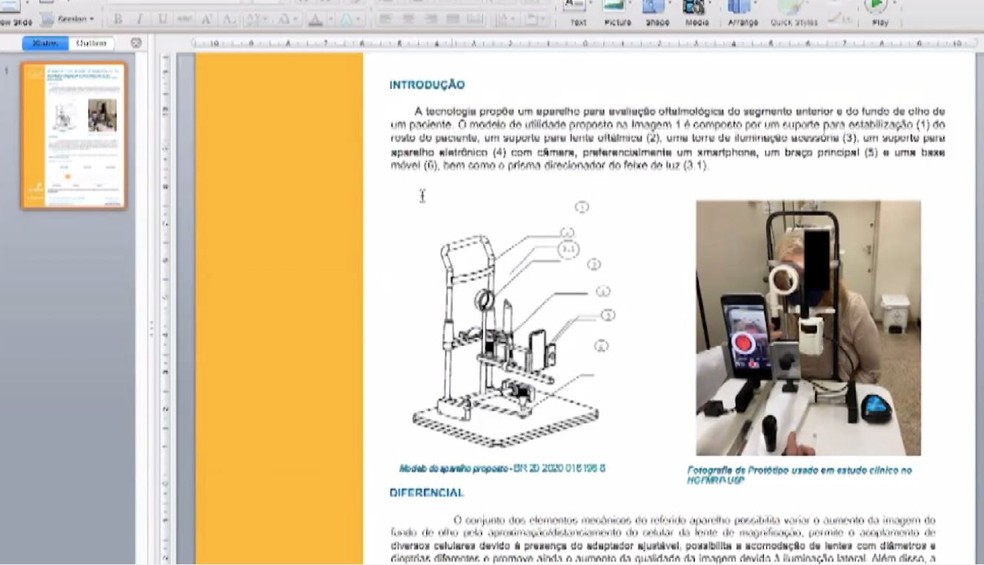Select slide 1 thumbnail
Image resolution: width=984 pixels, height=565 pixels.
tap(74, 135)
